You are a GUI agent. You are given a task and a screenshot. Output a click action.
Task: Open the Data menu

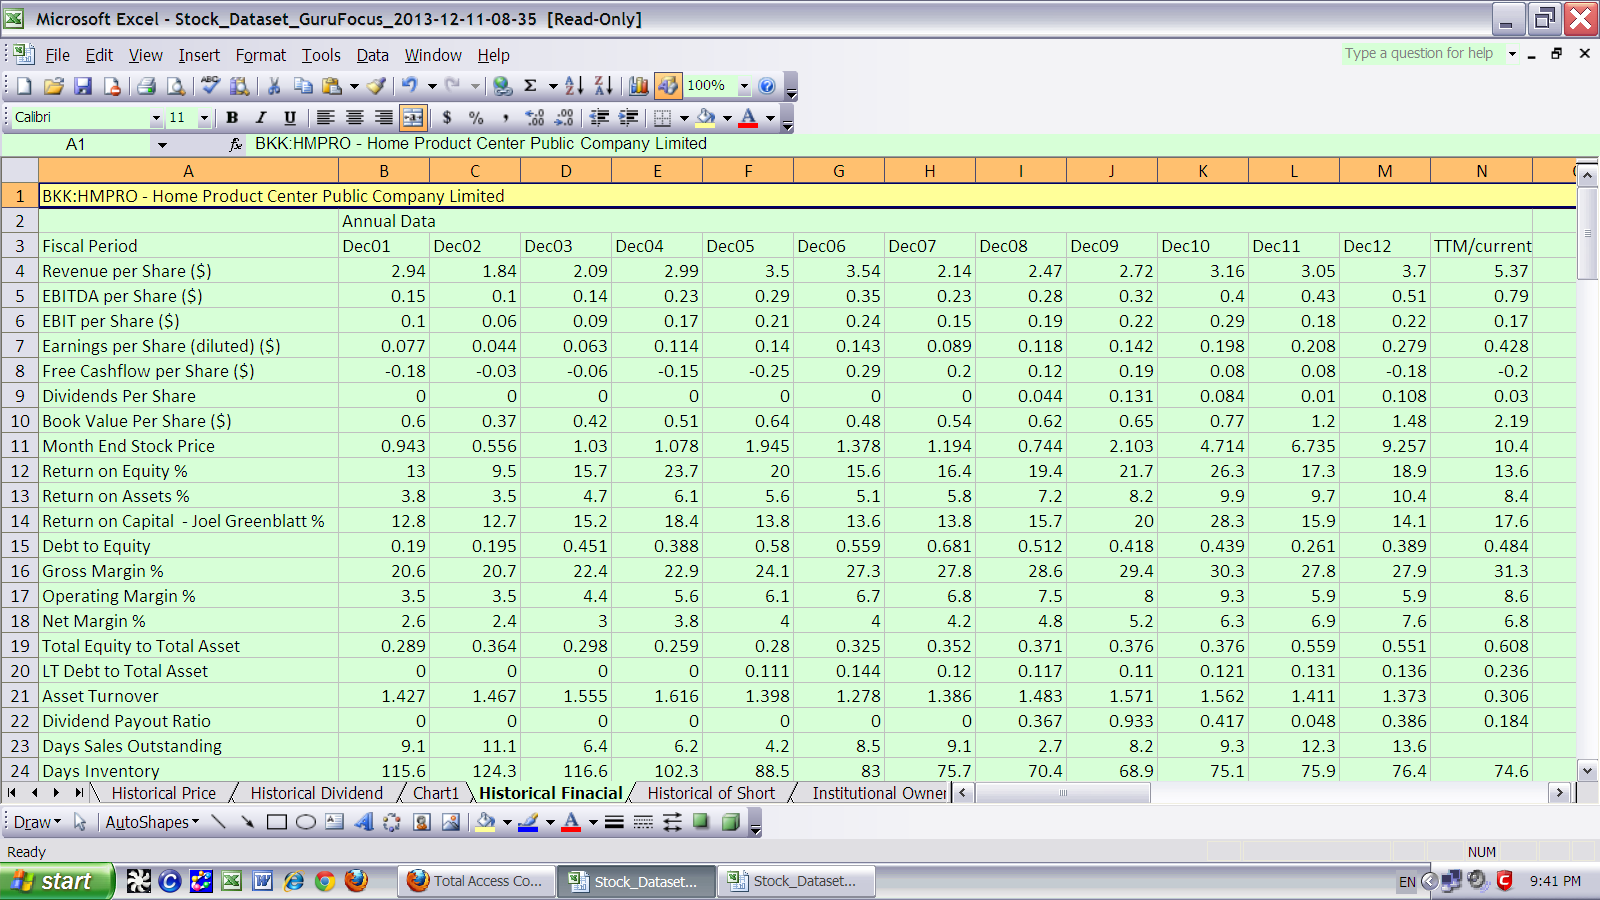(x=373, y=55)
